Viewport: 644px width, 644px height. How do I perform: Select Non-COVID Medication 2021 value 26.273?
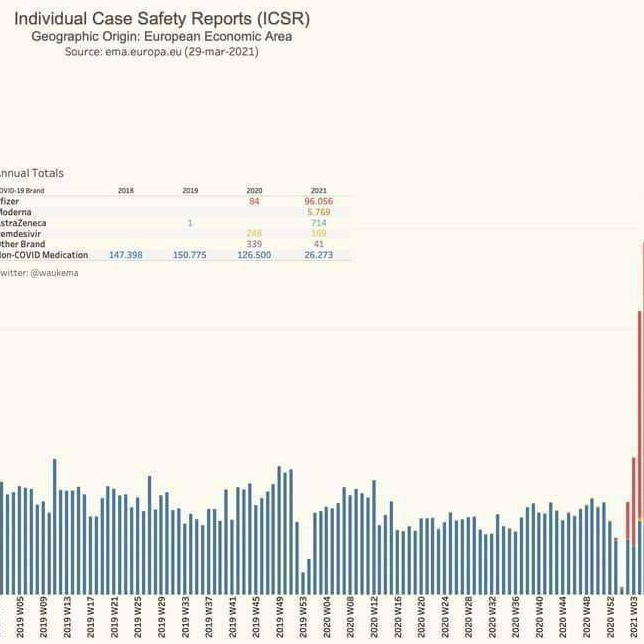(x=318, y=255)
